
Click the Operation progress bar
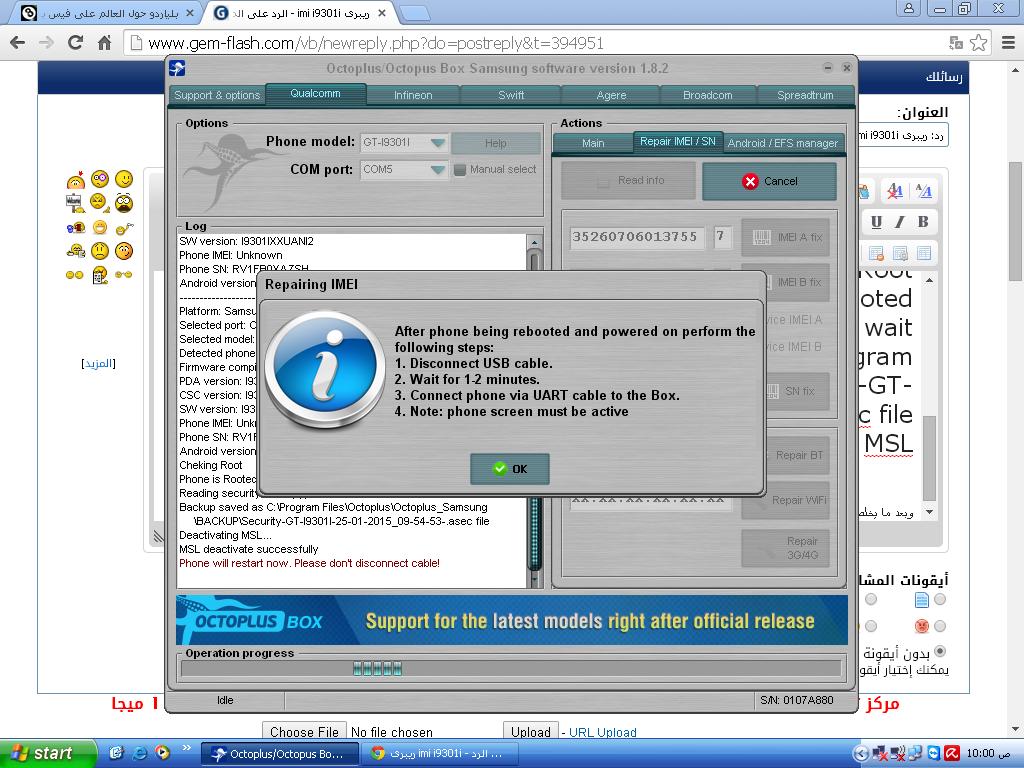[x=511, y=668]
